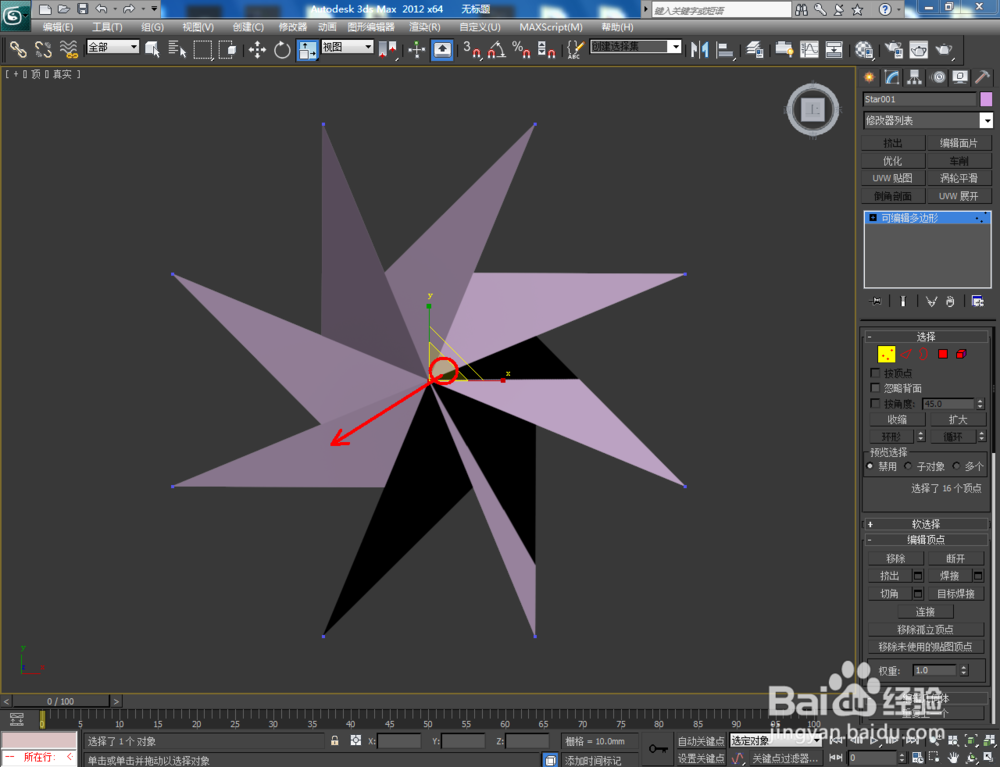Click the Render Production teapot icon

pos(944,49)
